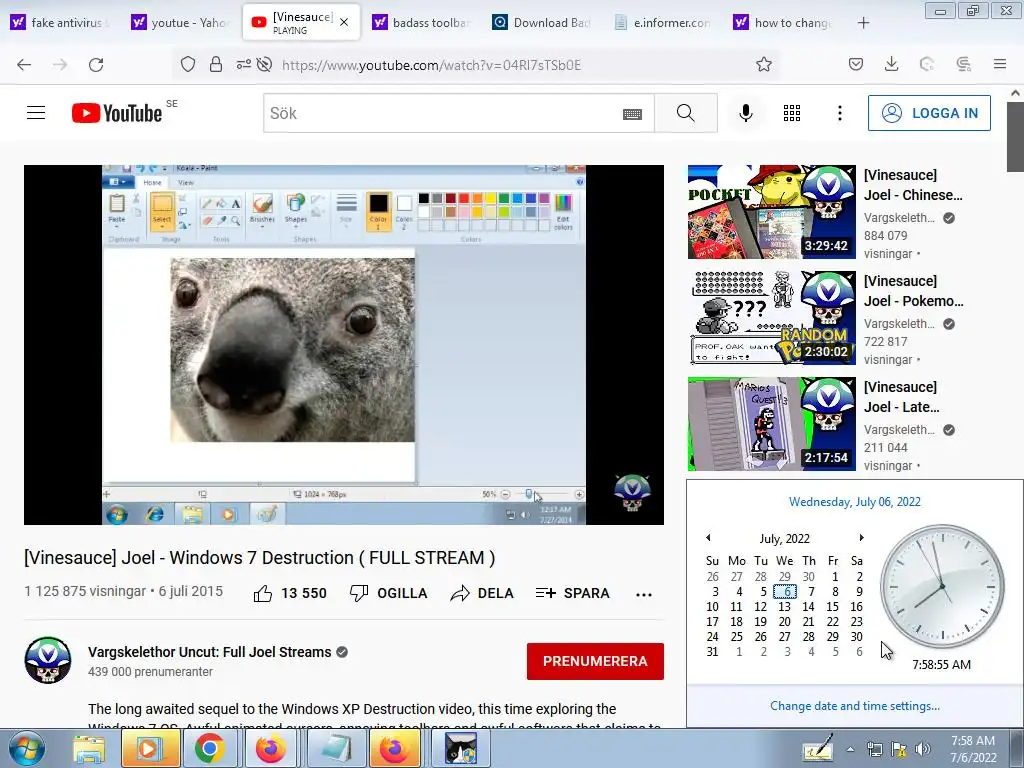Open Firefox application menu
This screenshot has height=768, width=1024.
[x=1000, y=64]
